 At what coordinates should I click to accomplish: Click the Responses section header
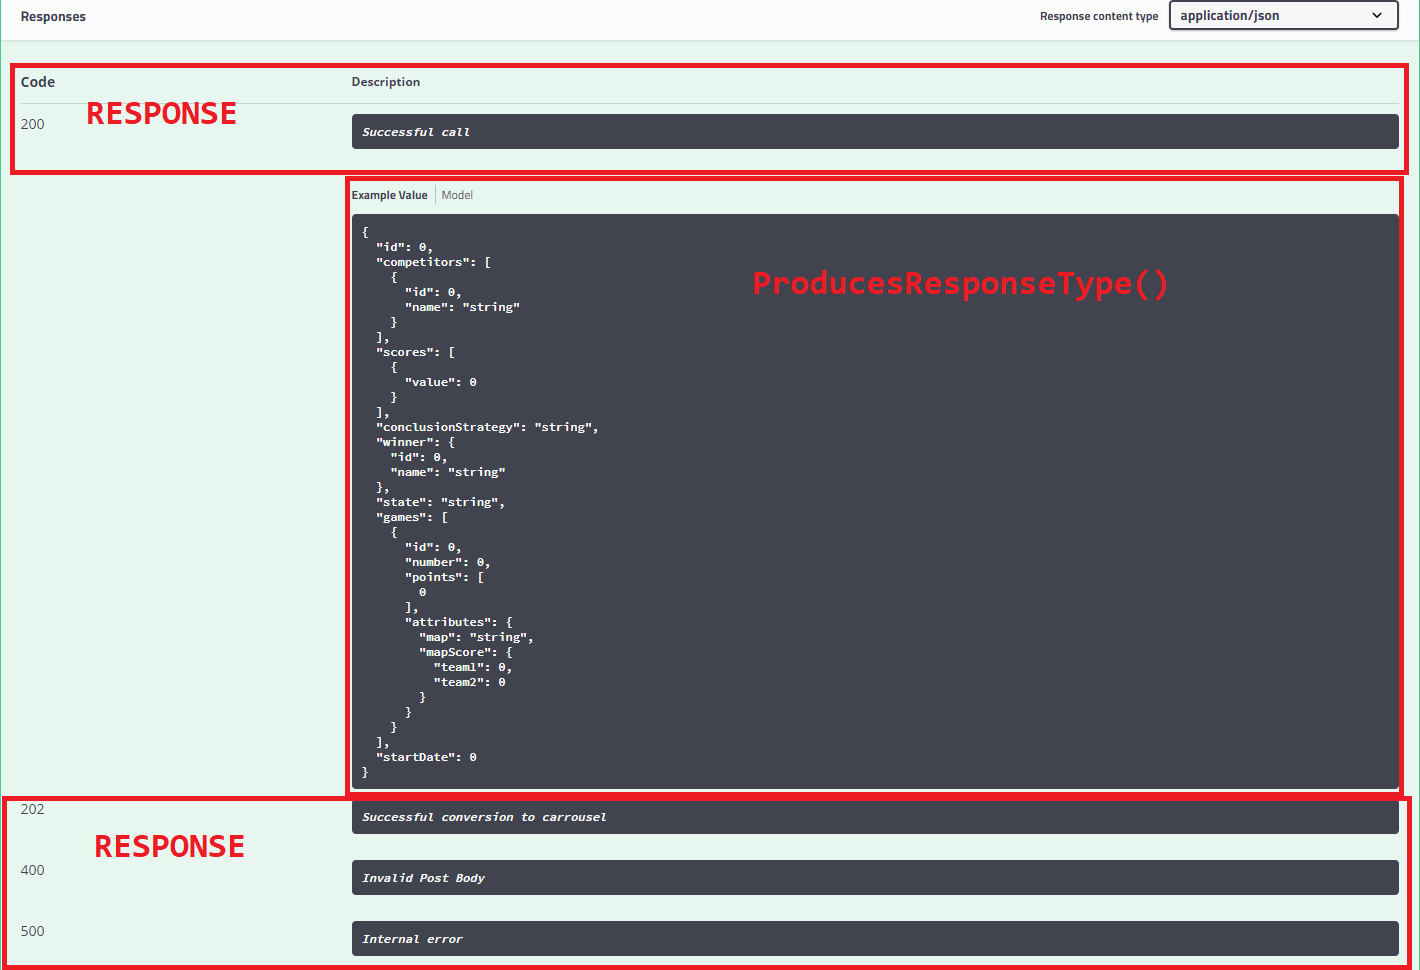coord(53,16)
